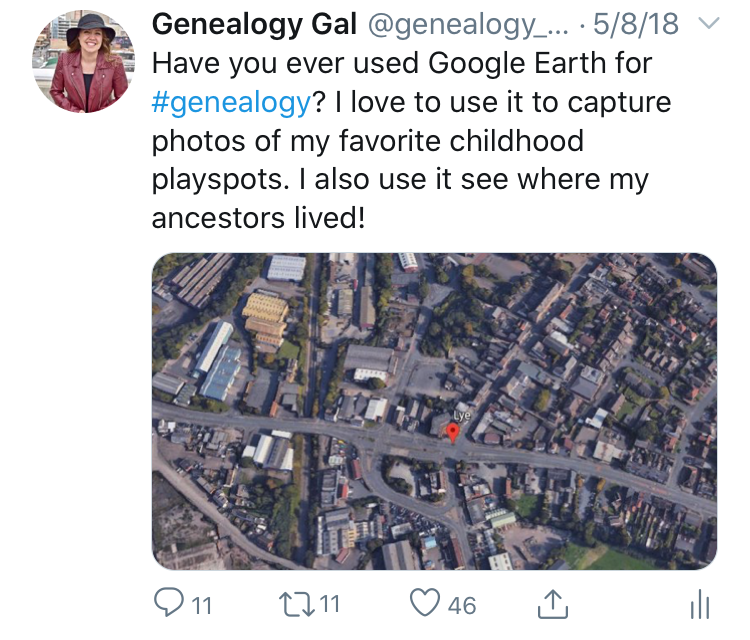This screenshot has width=750, height=640.
Task: Open the #genealogy hashtag link
Action: (232, 102)
